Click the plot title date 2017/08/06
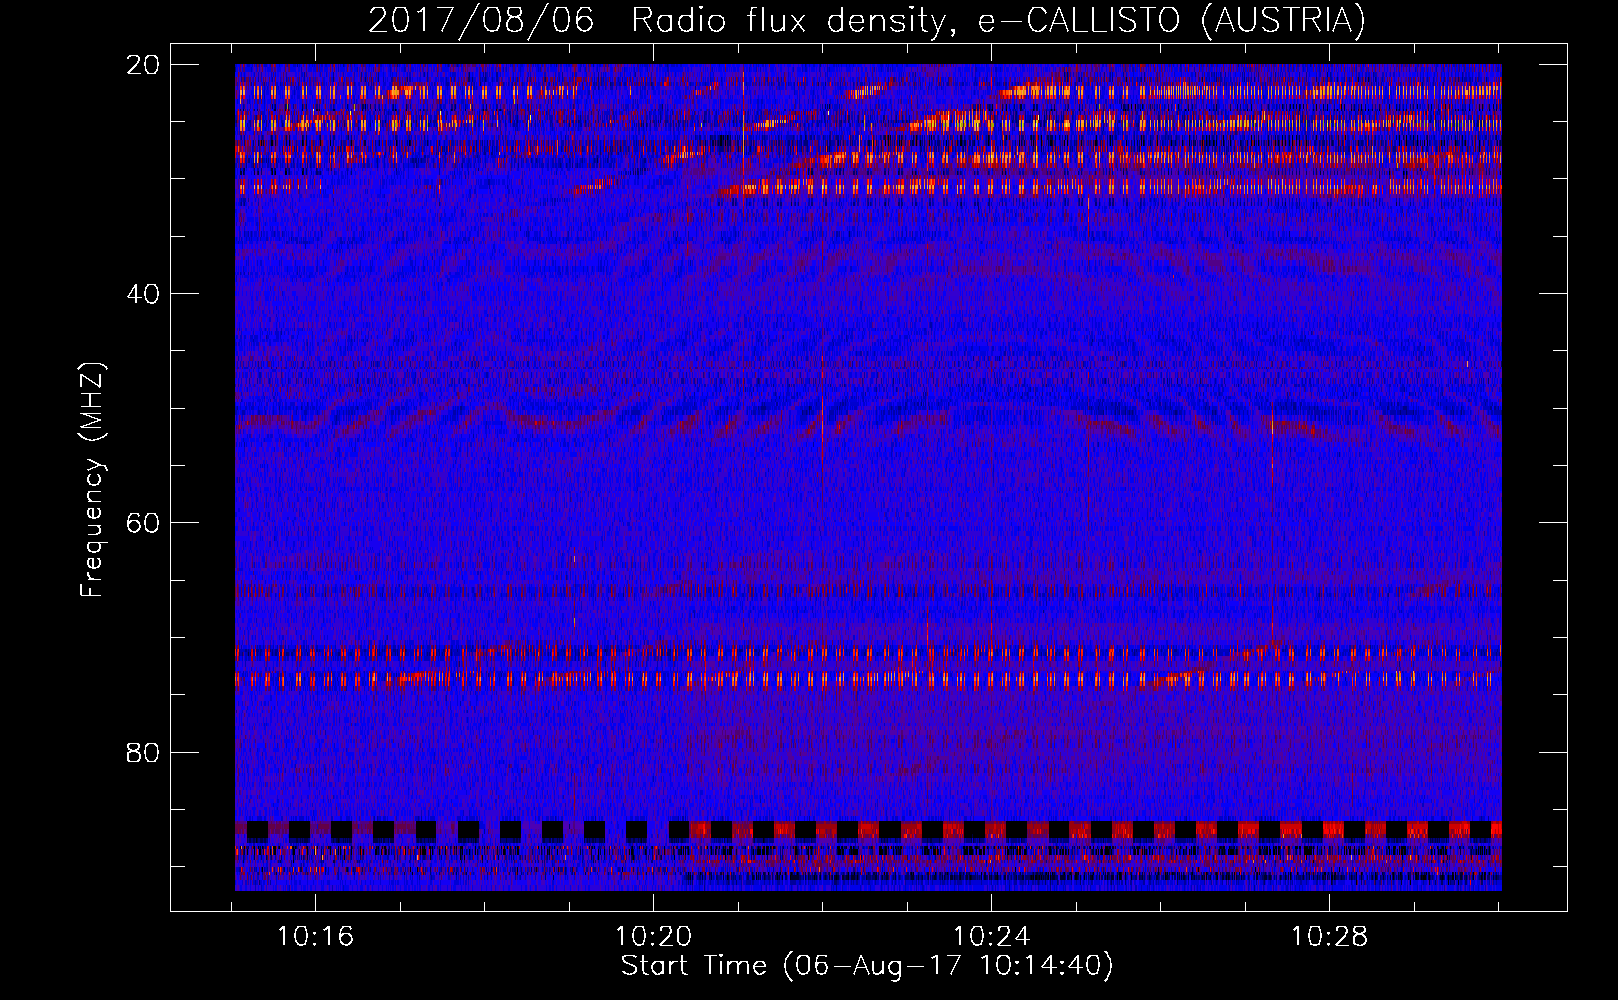Viewport: 1618px width, 1000px height. [481, 20]
